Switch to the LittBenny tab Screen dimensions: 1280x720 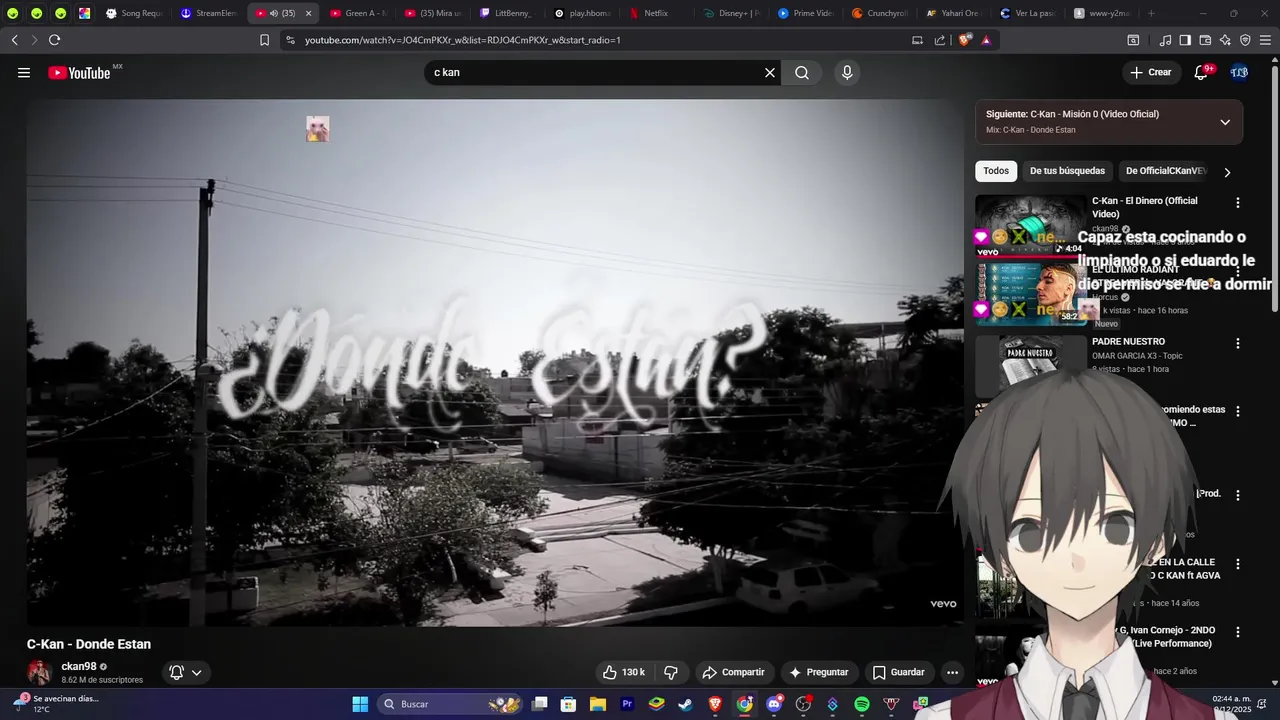coord(506,13)
